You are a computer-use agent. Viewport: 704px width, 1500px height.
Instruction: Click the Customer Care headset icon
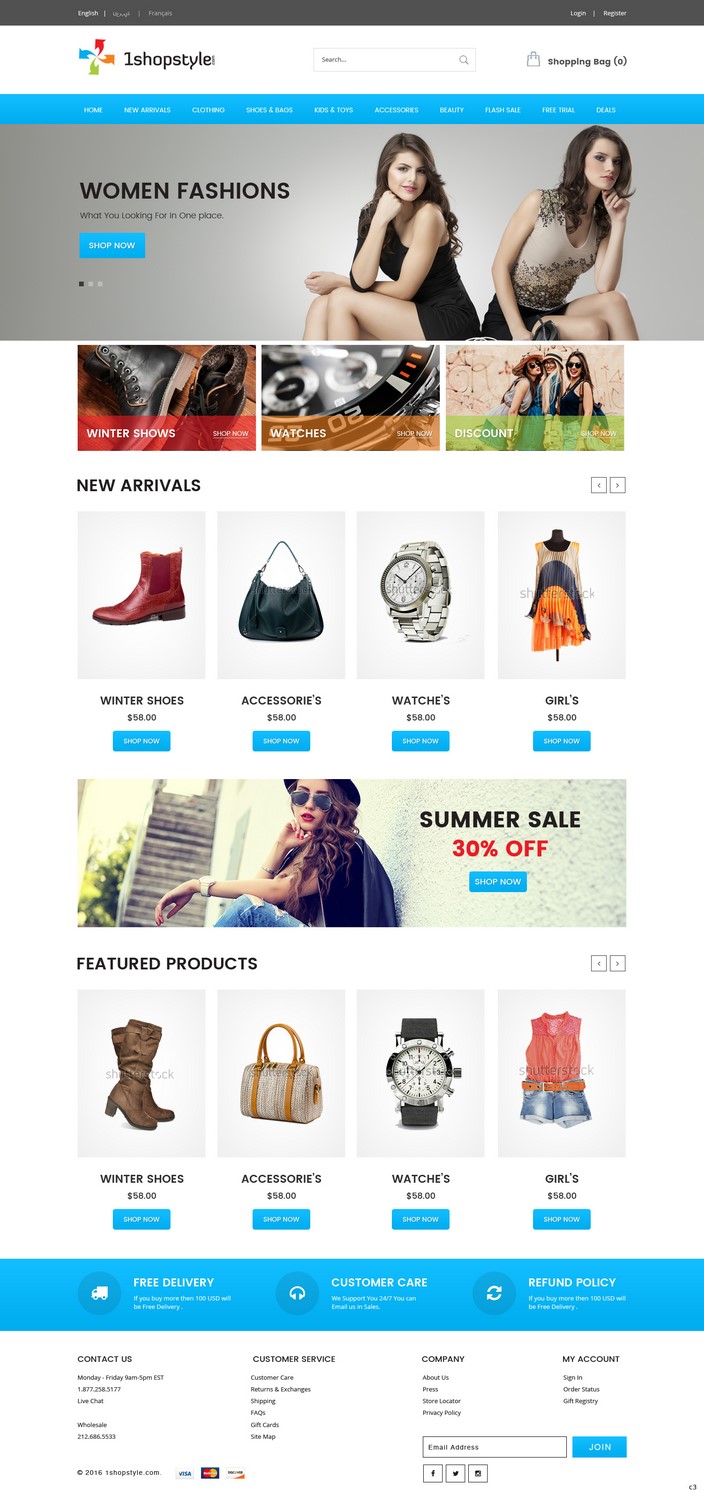(297, 1293)
